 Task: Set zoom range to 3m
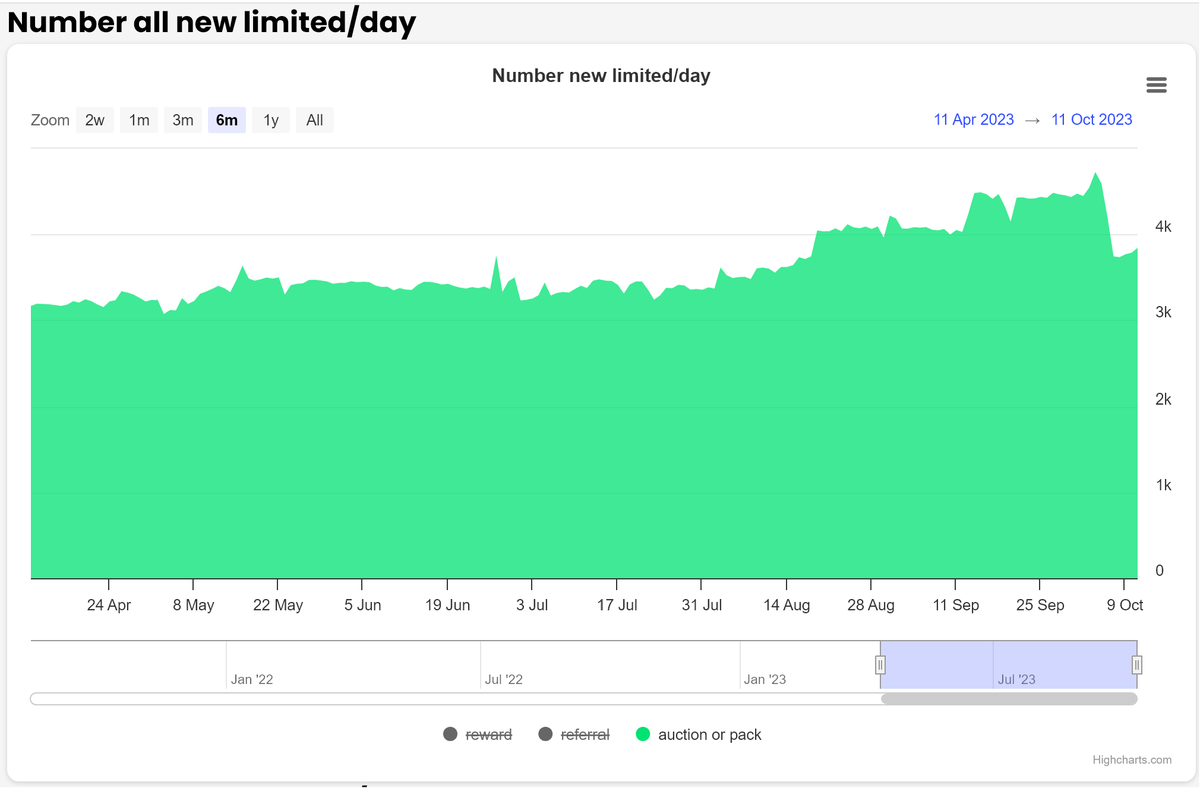point(183,120)
